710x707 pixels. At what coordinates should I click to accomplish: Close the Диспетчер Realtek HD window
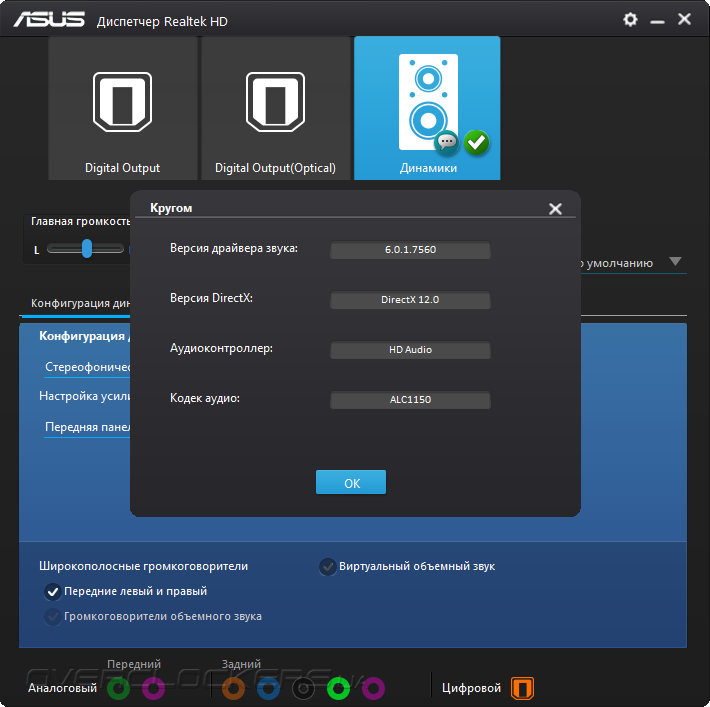coord(684,19)
